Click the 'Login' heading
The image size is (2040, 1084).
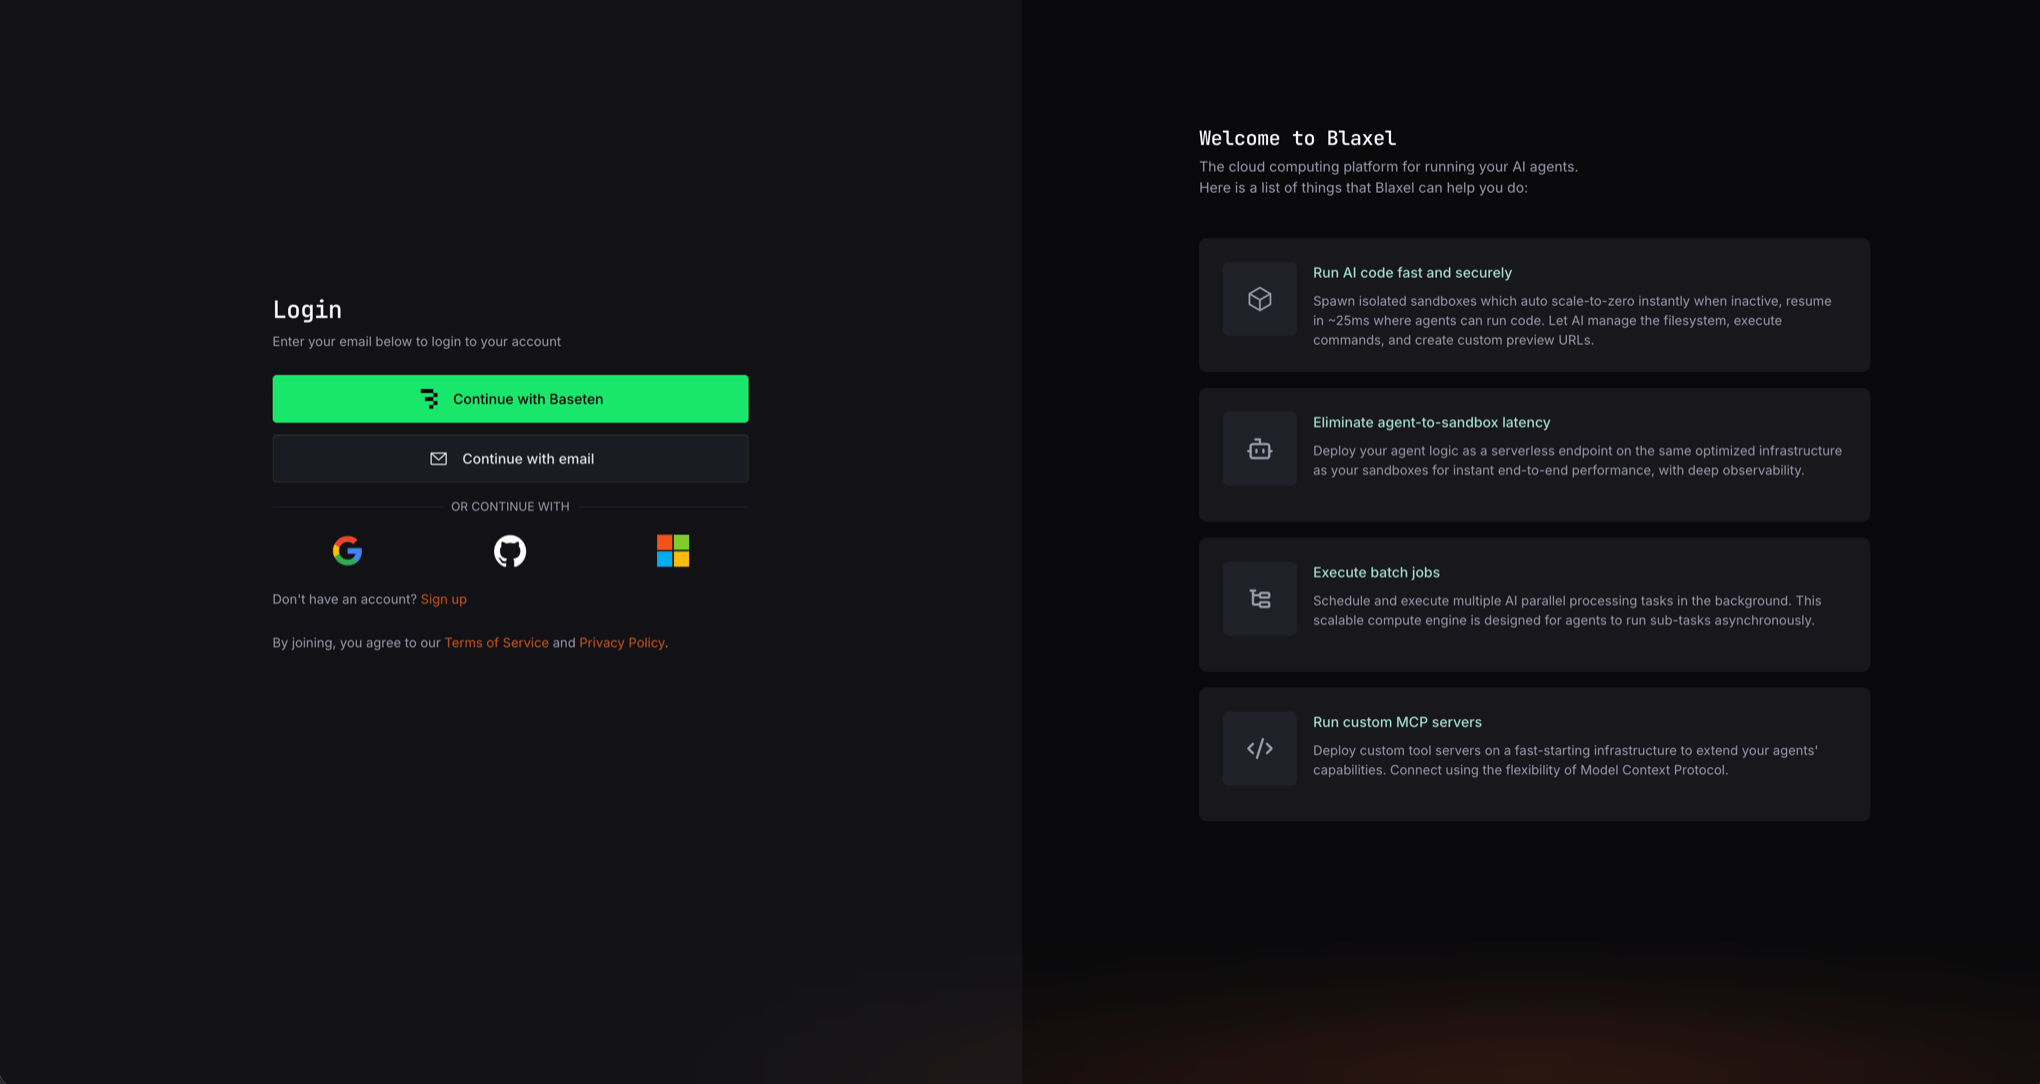coord(307,310)
